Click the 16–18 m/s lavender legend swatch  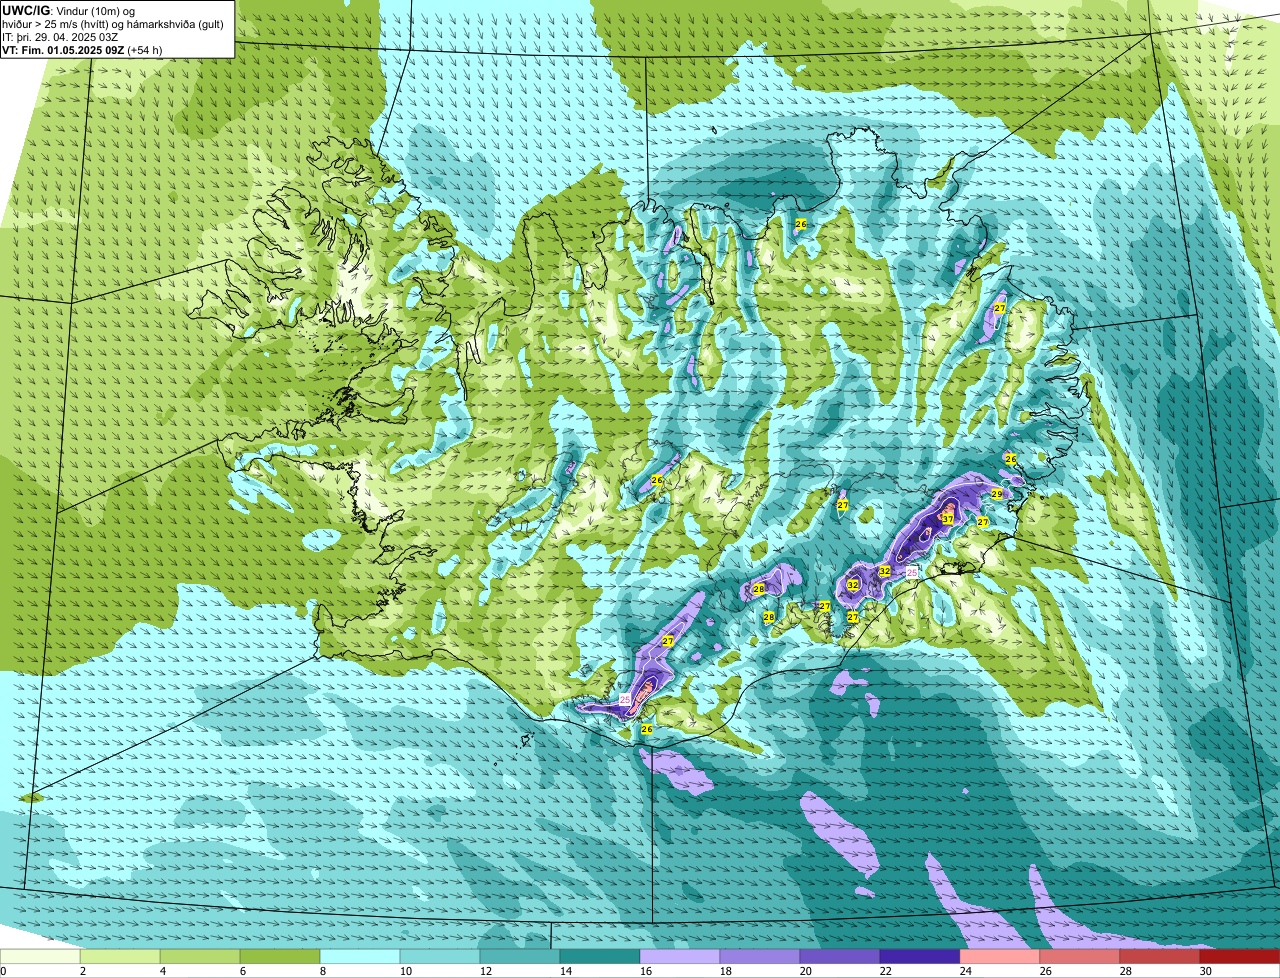680,956
